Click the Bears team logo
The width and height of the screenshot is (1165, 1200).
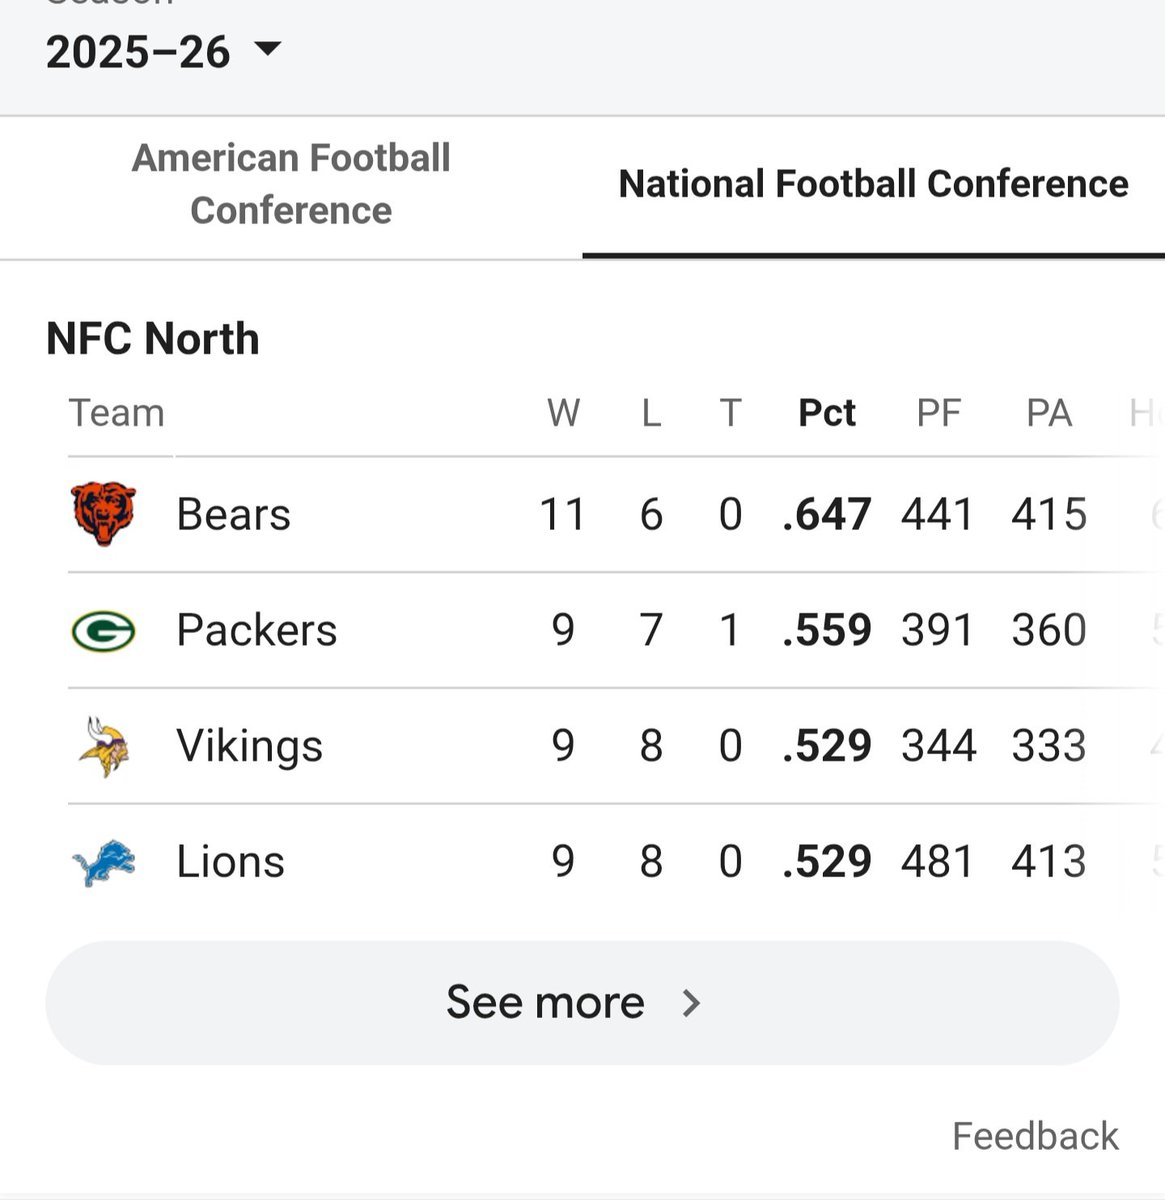coord(103,514)
